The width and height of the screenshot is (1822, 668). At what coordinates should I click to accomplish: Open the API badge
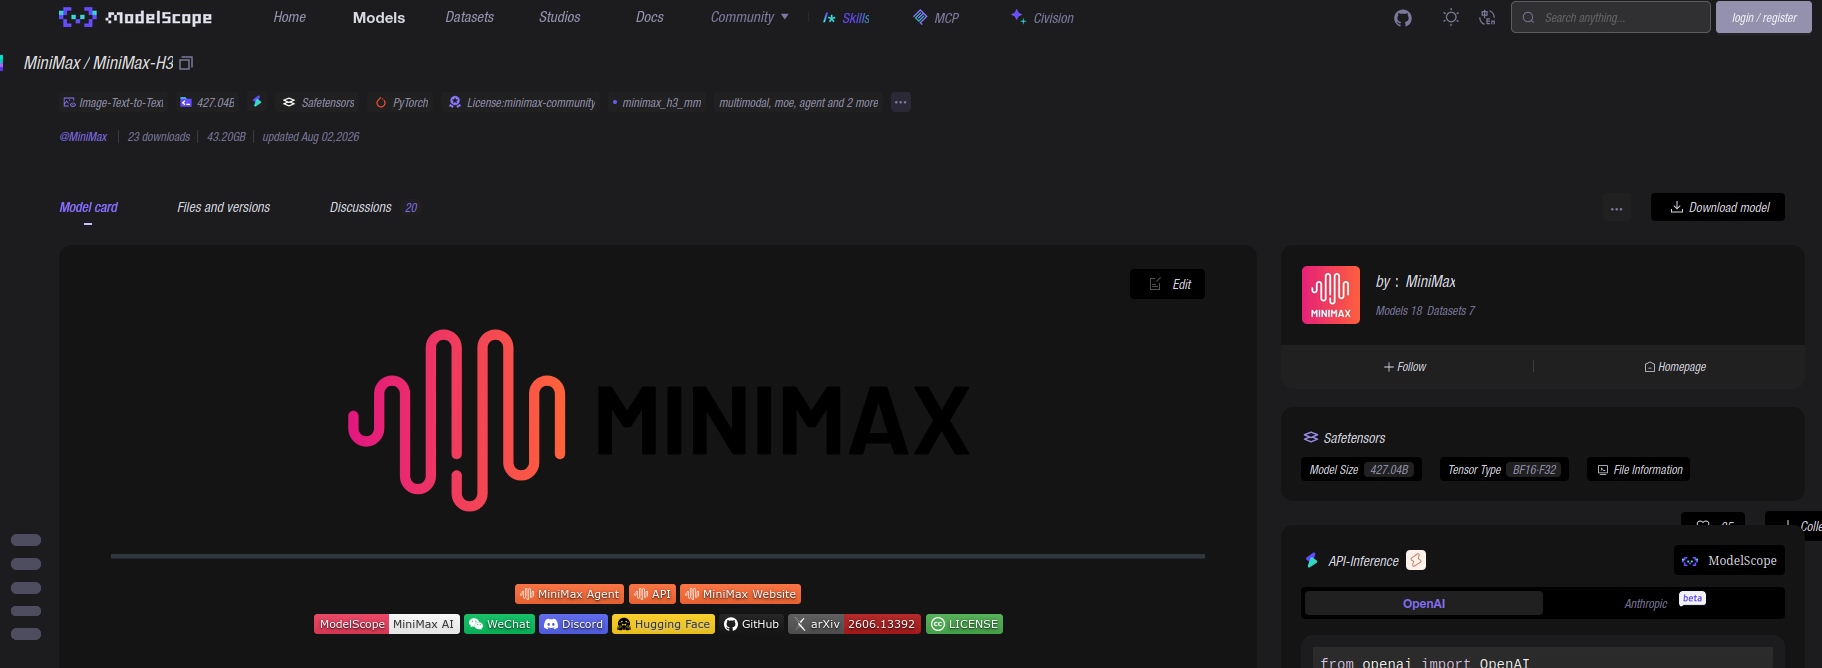click(x=652, y=594)
